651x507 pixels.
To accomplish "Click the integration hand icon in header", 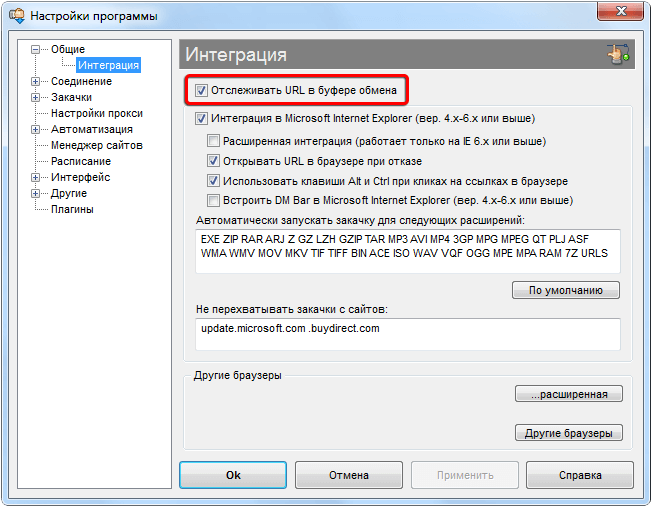I will coord(617,54).
